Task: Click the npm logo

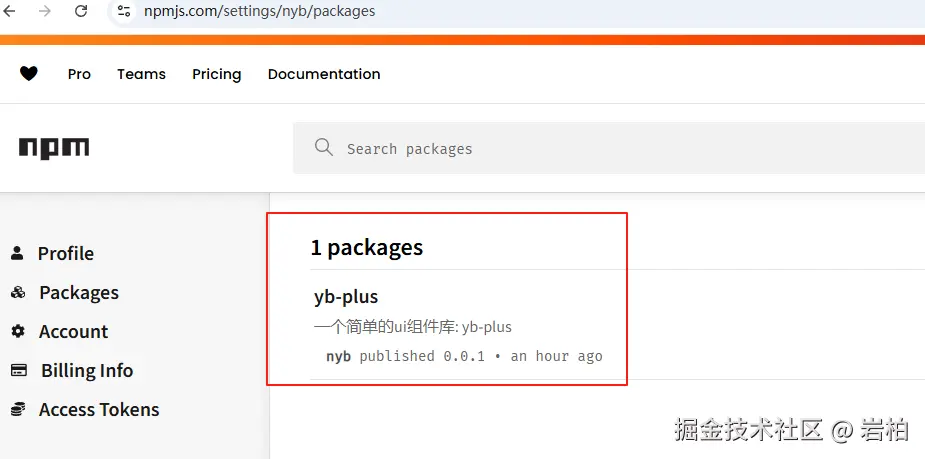Action: (x=54, y=148)
